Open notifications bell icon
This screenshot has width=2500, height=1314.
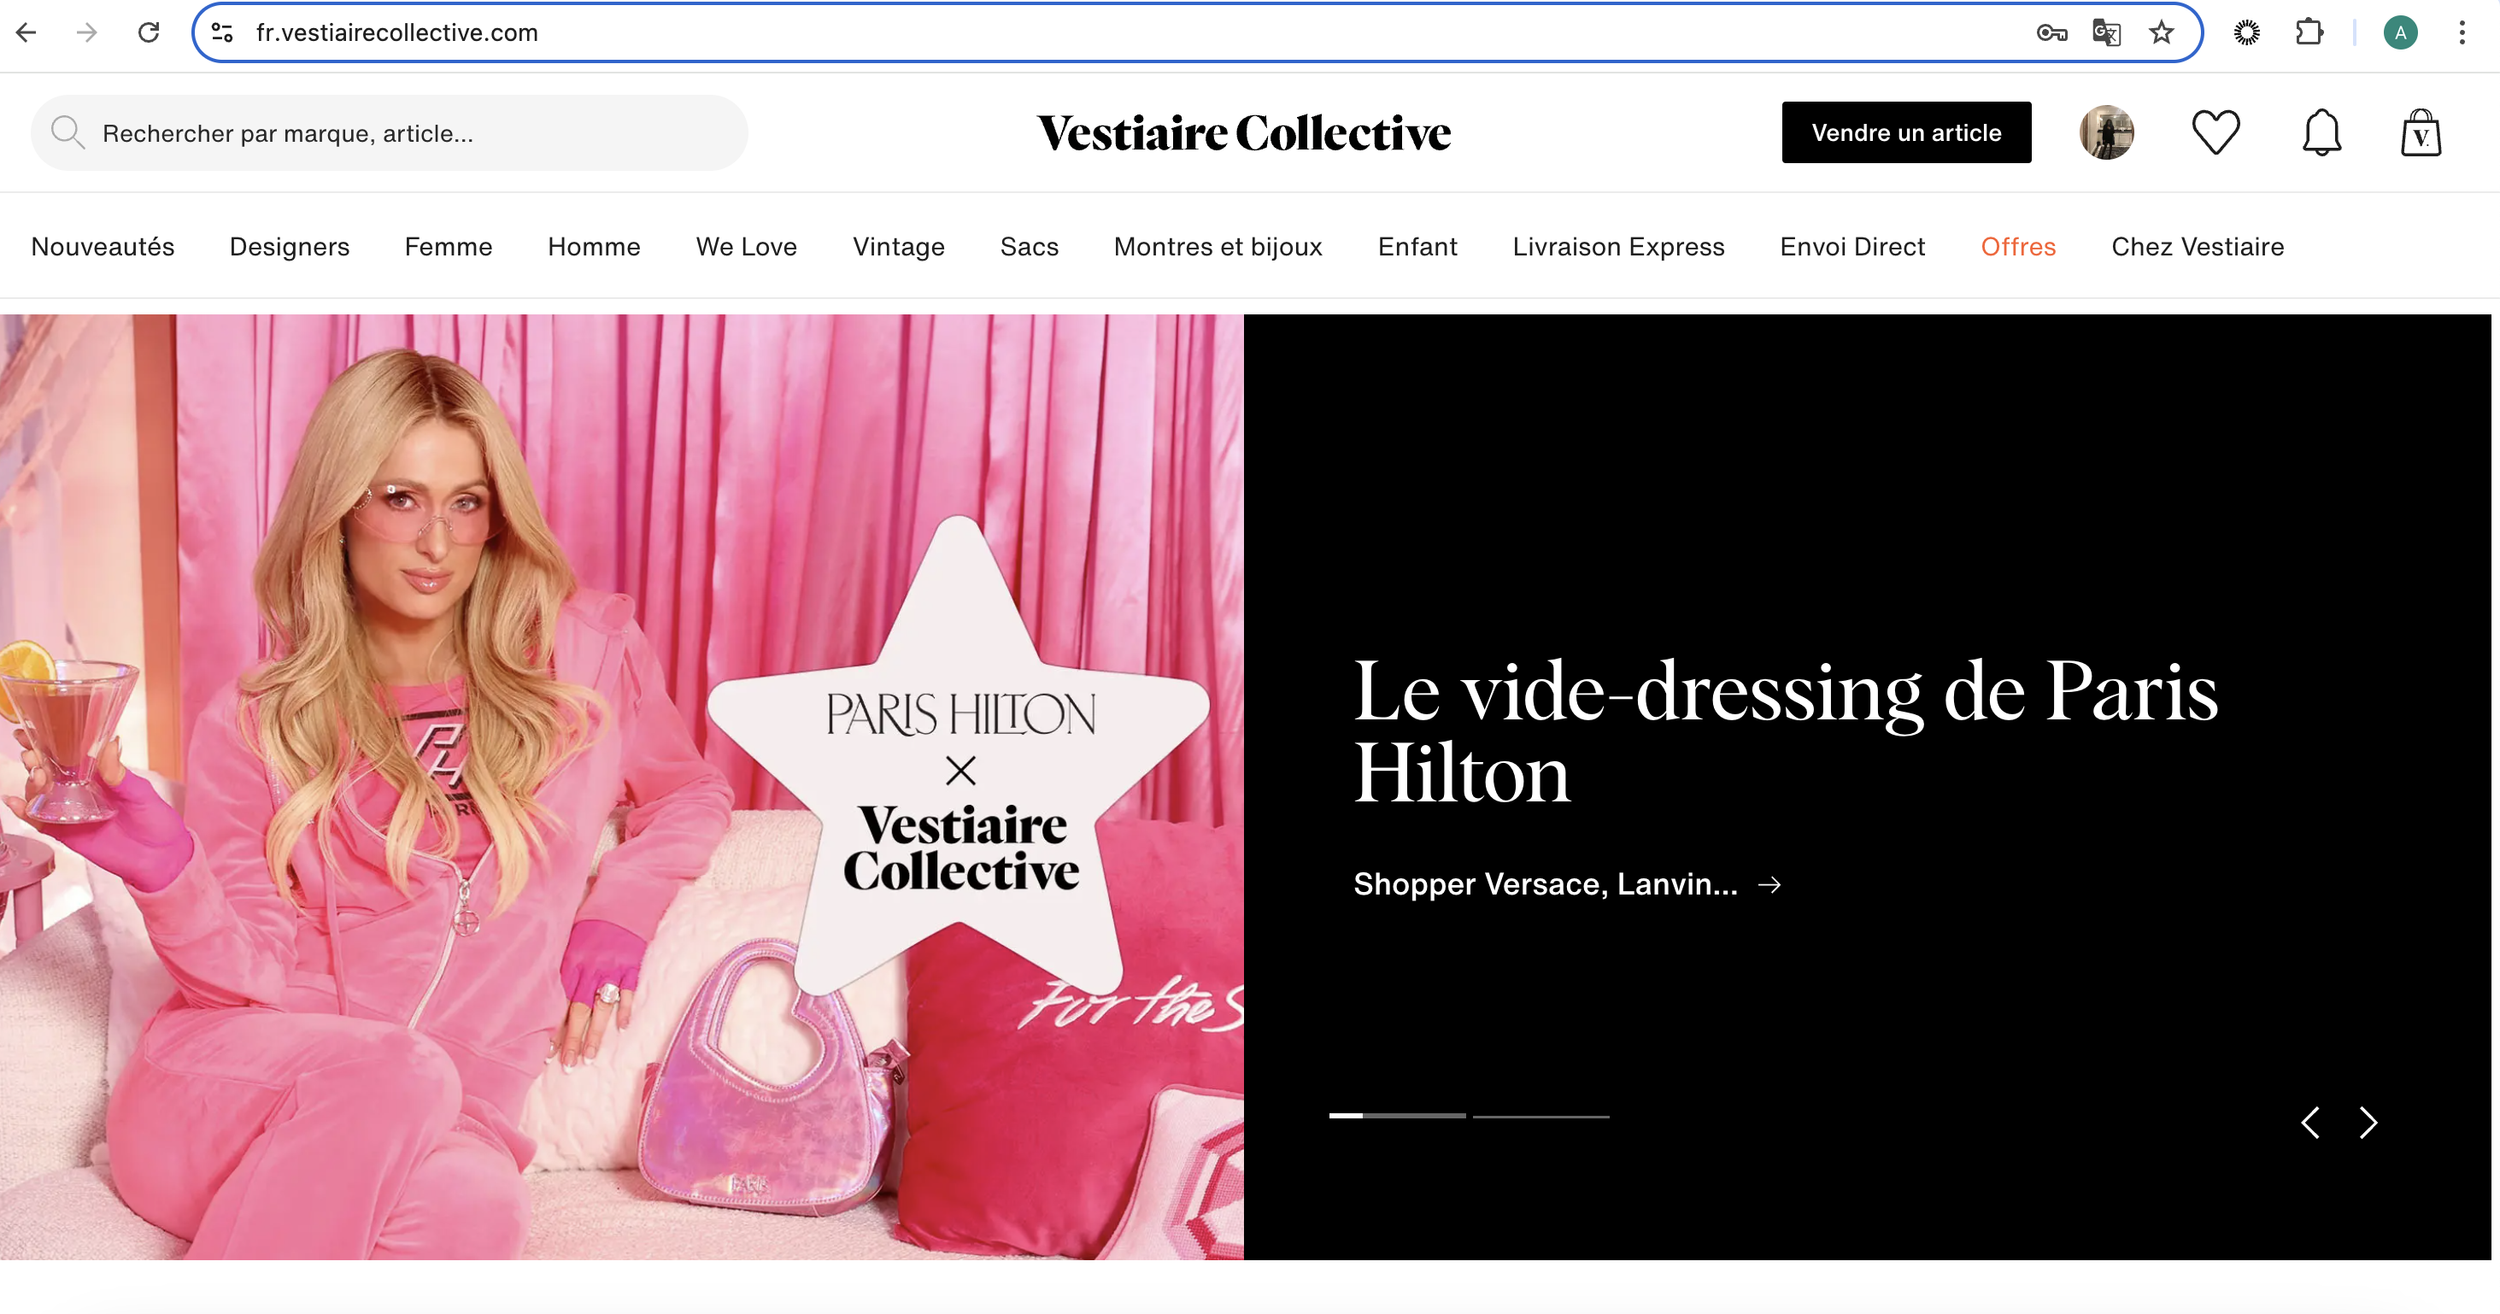(2321, 133)
